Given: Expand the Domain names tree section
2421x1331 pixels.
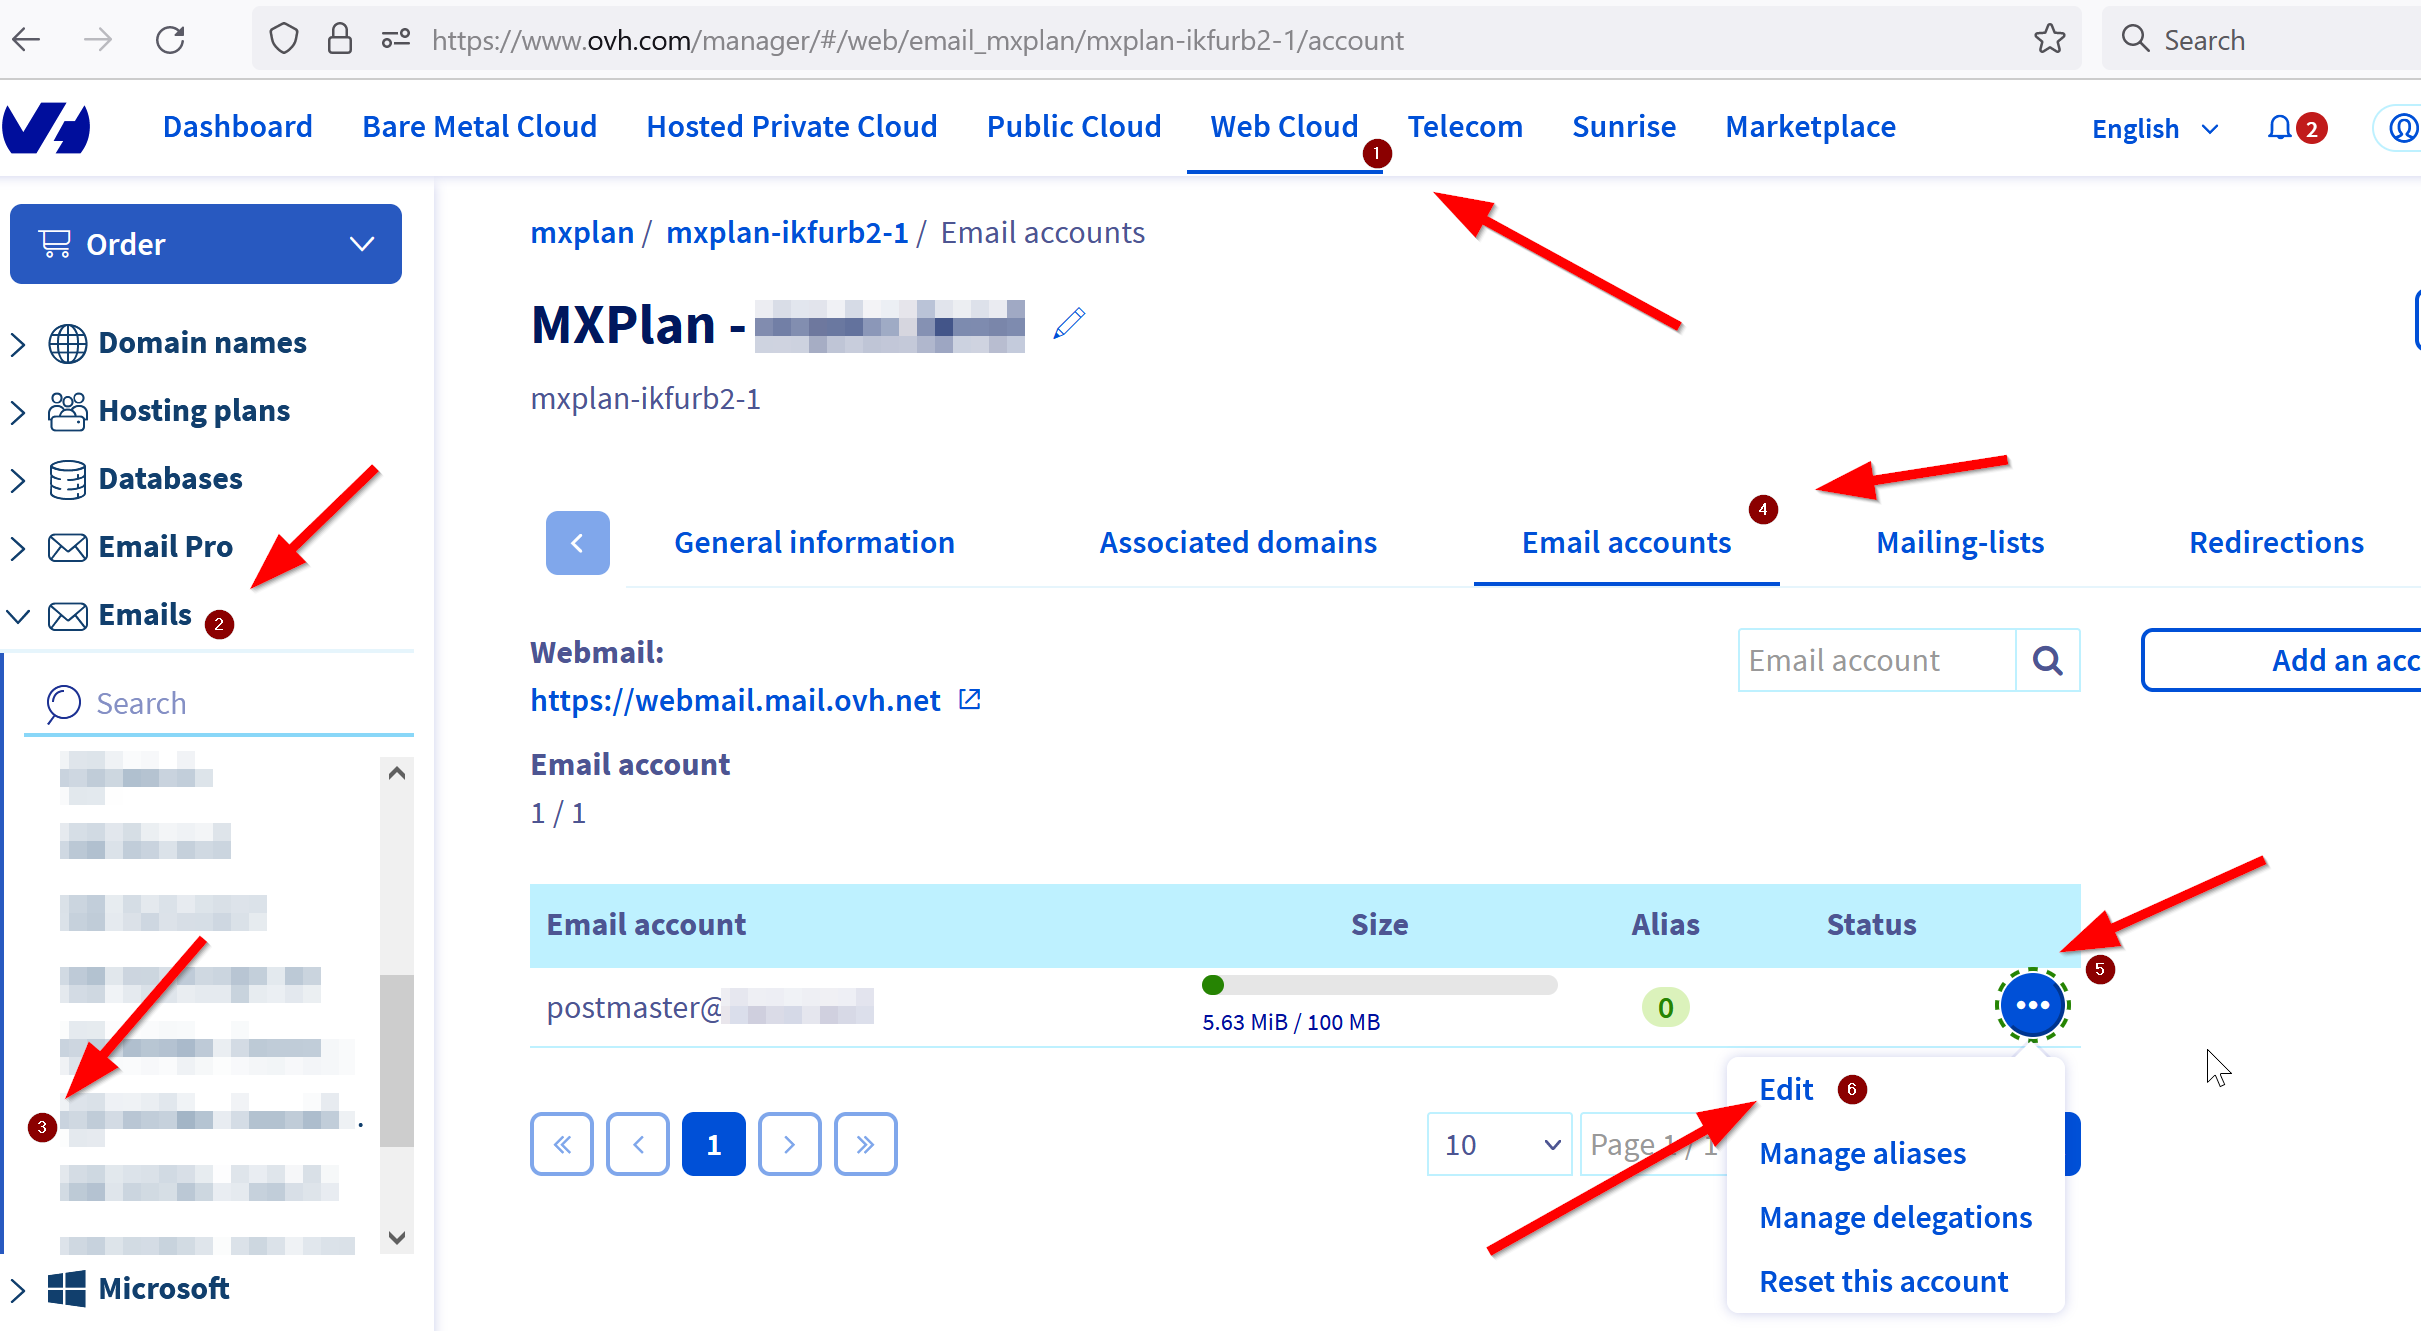Looking at the screenshot, I should (18, 343).
